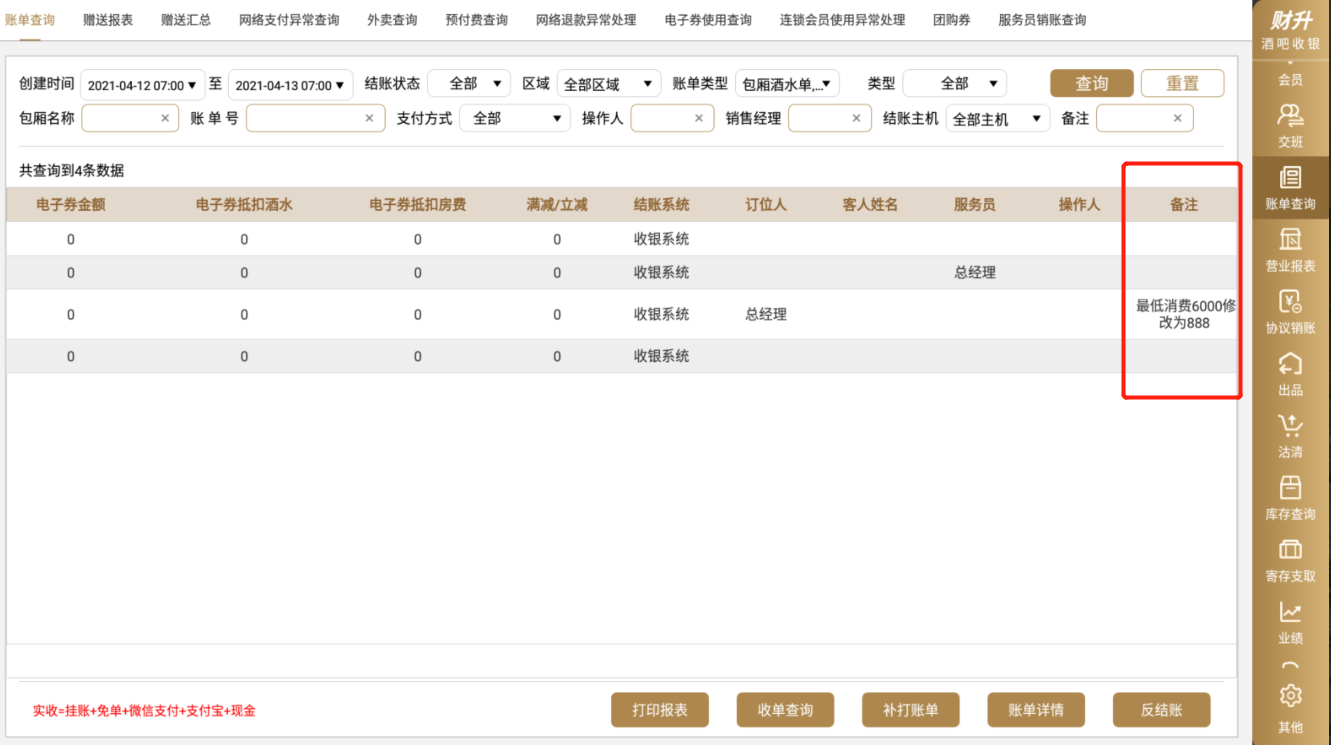This screenshot has width=1331, height=745.
Task: Open the 团购券 tab
Action: coord(951,20)
